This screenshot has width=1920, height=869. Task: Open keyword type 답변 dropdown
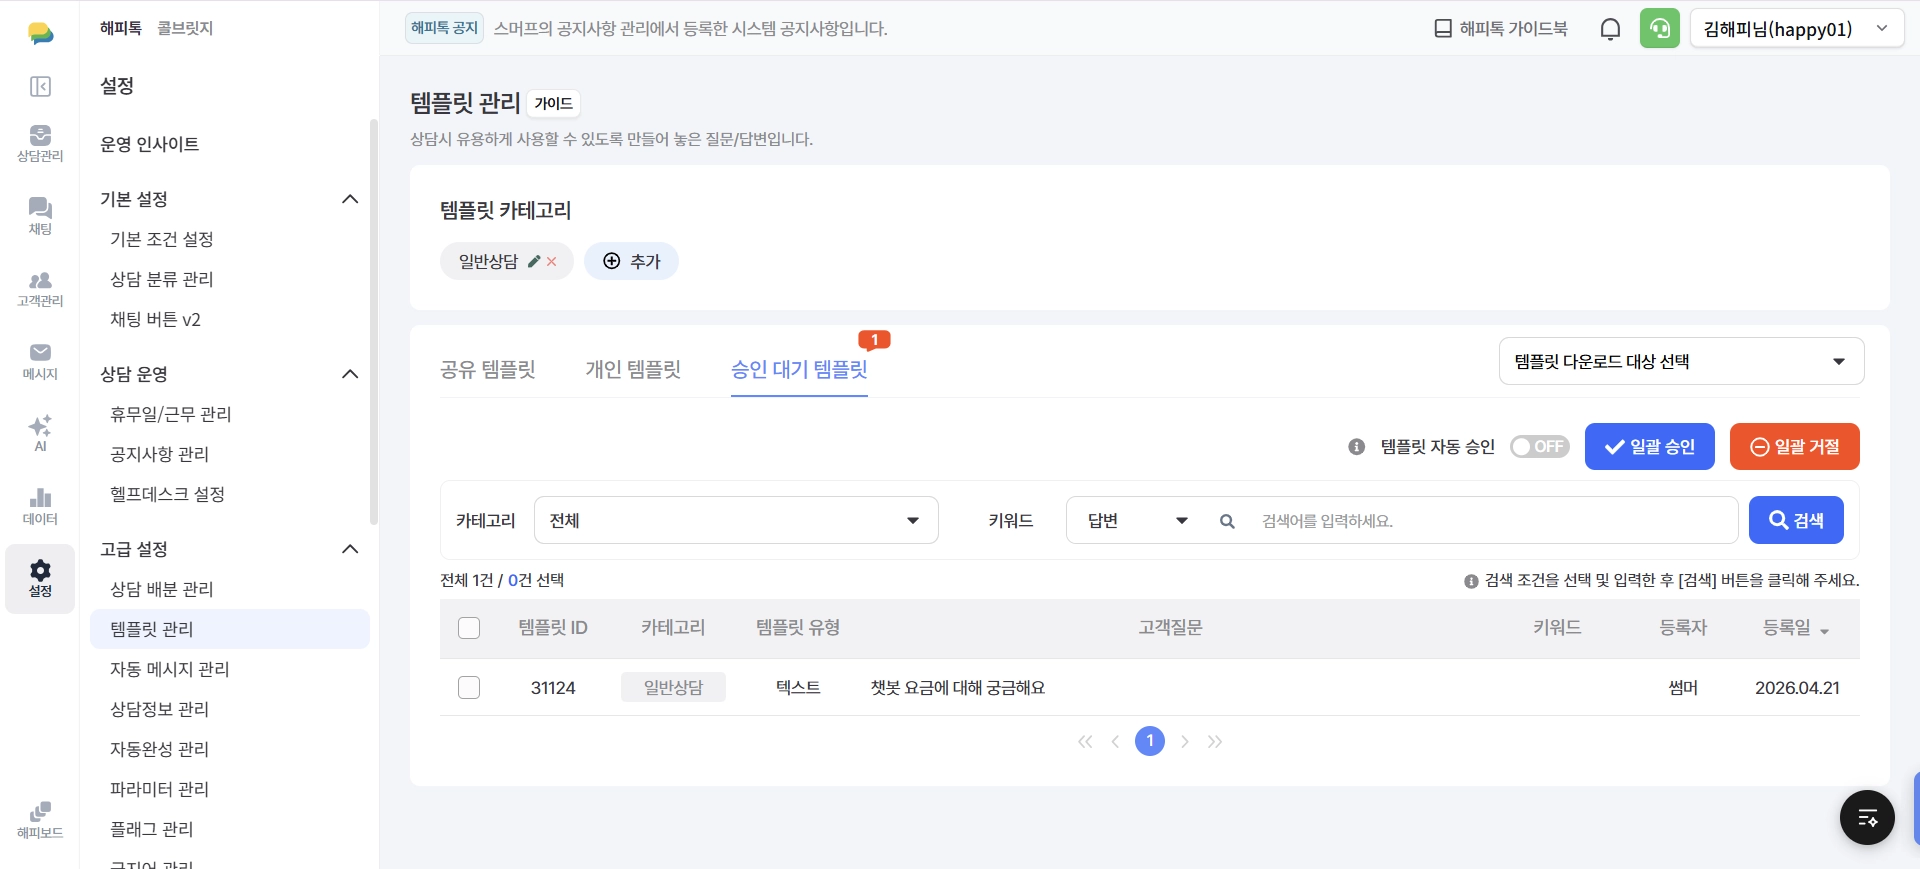pyautogui.click(x=1138, y=520)
